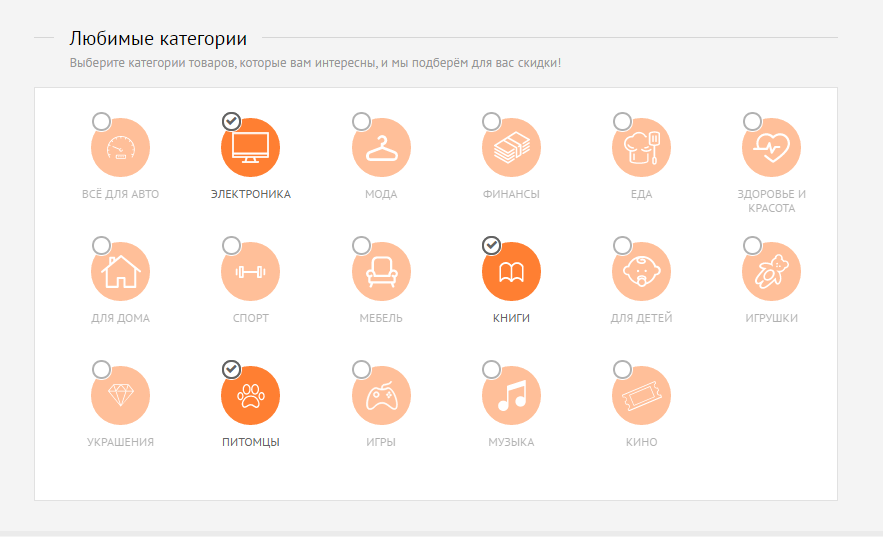Check the circle on Музыка category
This screenshot has width=883, height=537.
coord(492,369)
